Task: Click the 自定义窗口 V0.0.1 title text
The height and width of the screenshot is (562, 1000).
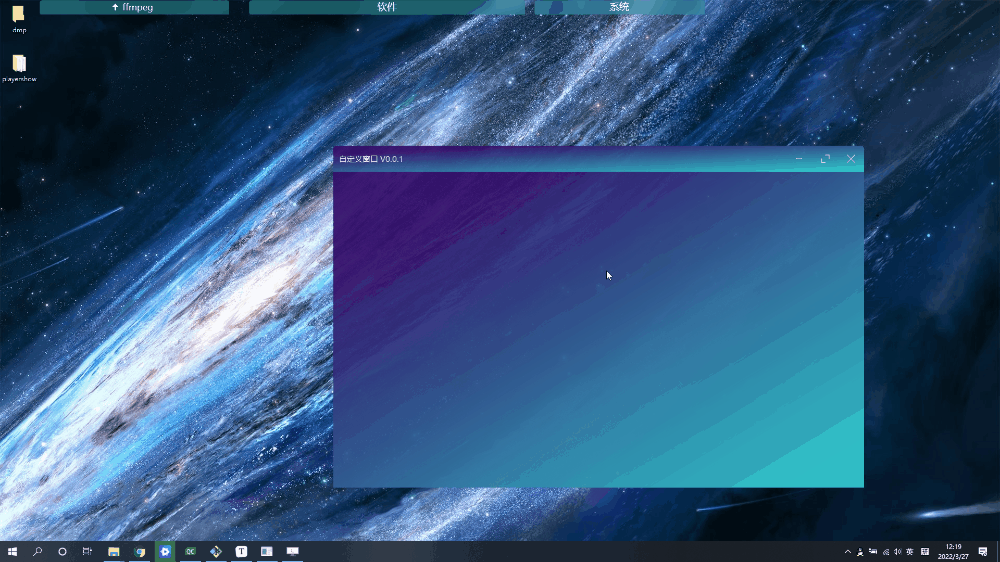Action: click(x=371, y=159)
